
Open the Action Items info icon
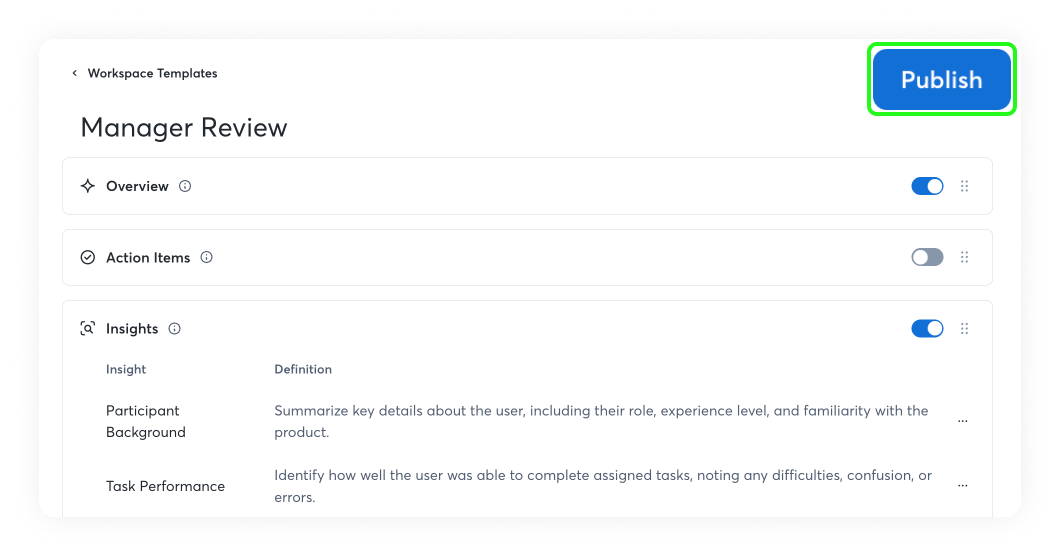(207, 257)
